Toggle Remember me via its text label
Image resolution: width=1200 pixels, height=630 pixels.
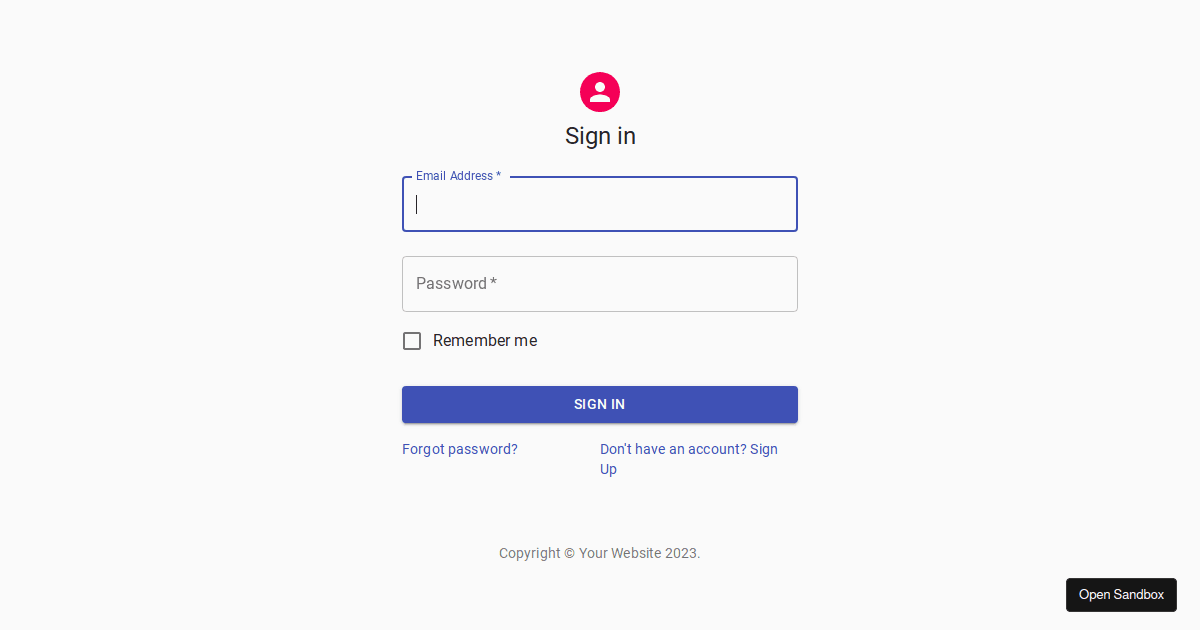(485, 341)
